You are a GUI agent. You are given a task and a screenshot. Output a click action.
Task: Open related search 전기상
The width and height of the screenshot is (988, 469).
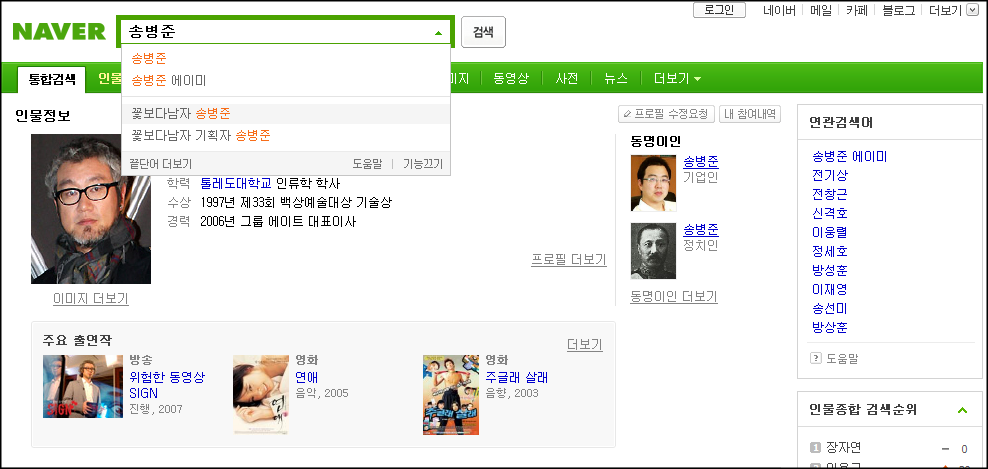(830, 175)
